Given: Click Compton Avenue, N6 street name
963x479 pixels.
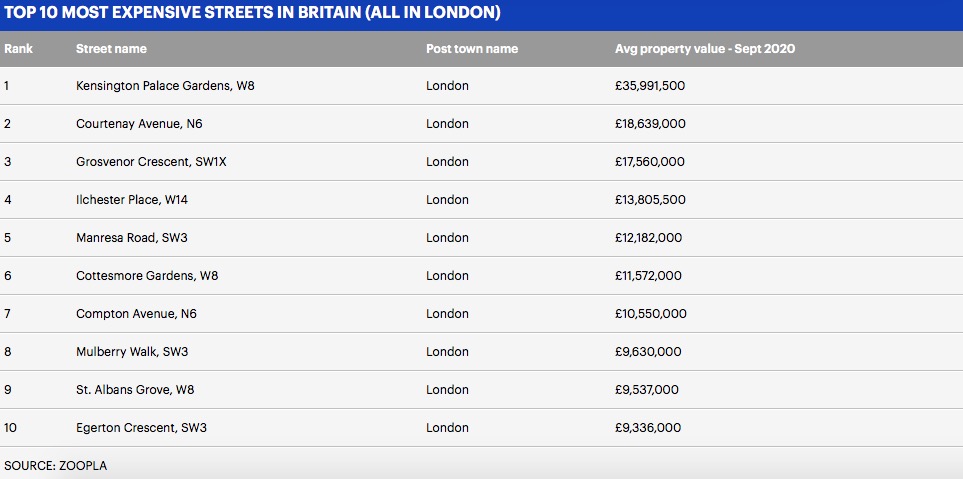Looking at the screenshot, I should tap(136, 314).
